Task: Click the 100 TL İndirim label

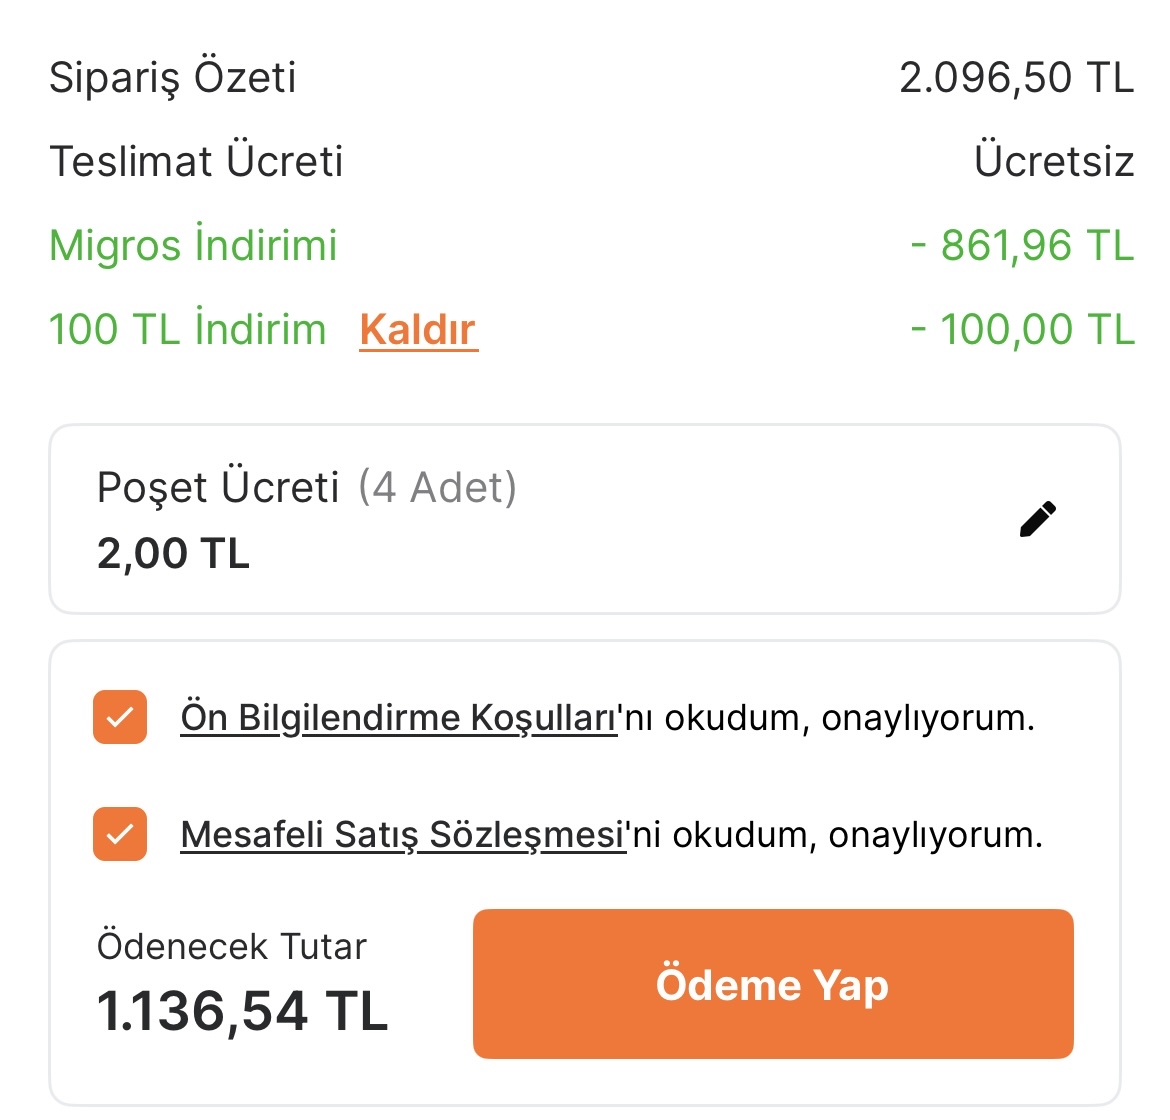Action: point(187,329)
